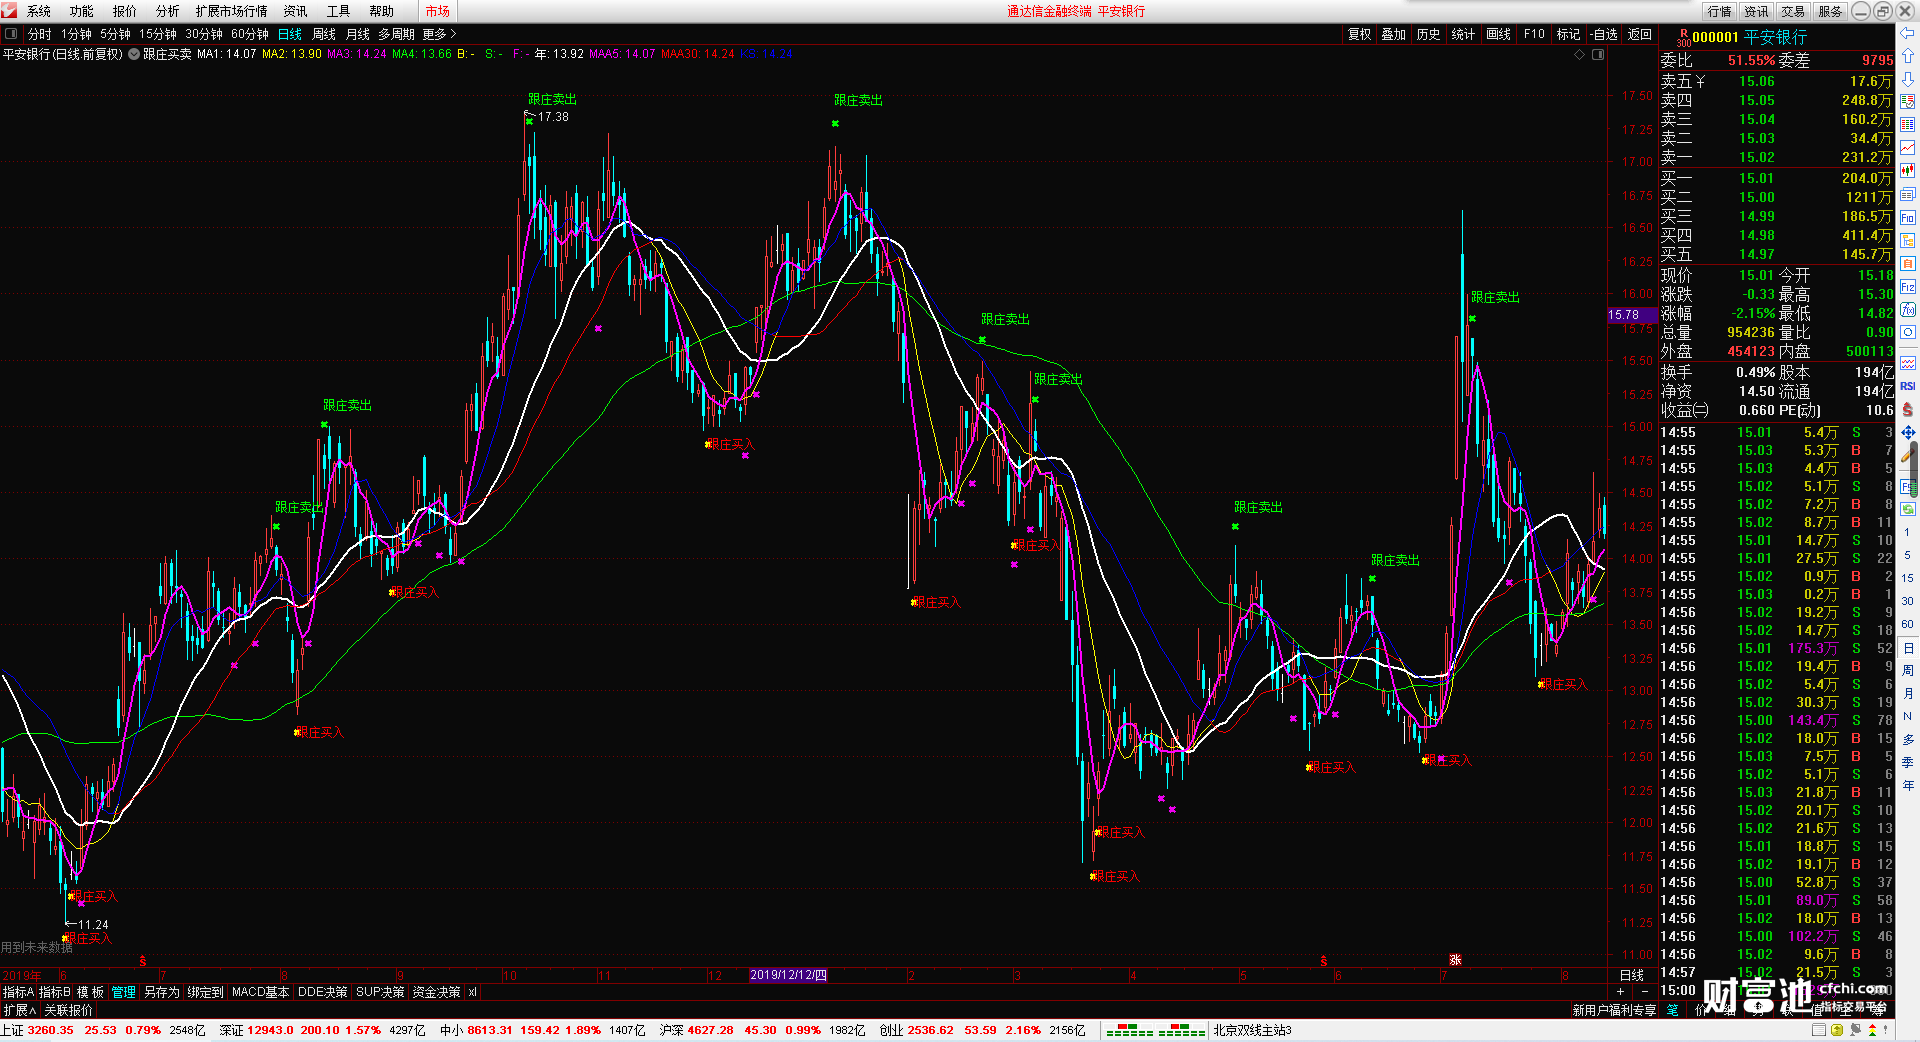Switch to the 60分钟 period tab

point(250,34)
